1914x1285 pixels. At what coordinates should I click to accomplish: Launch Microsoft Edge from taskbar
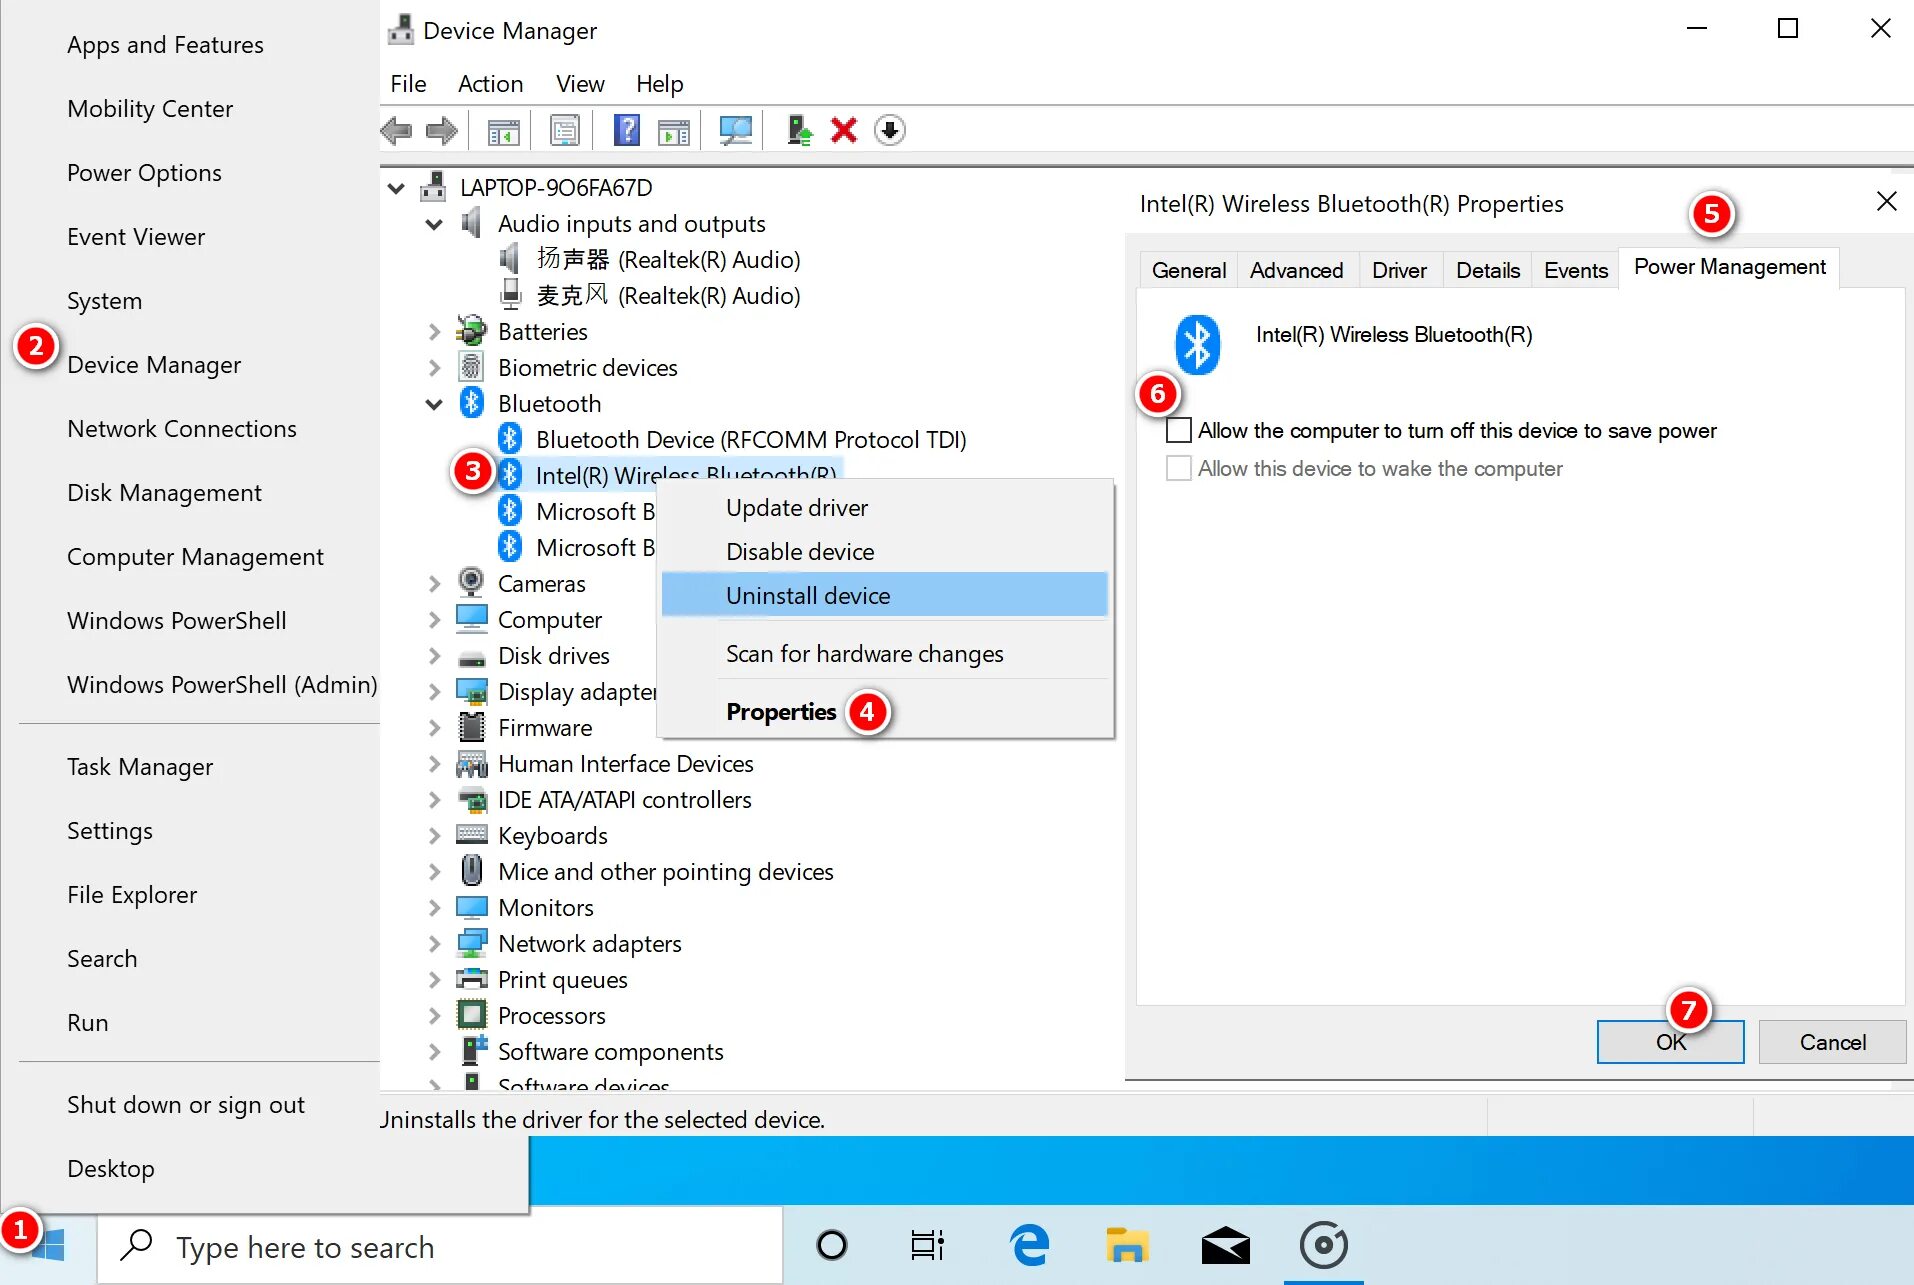[1029, 1246]
